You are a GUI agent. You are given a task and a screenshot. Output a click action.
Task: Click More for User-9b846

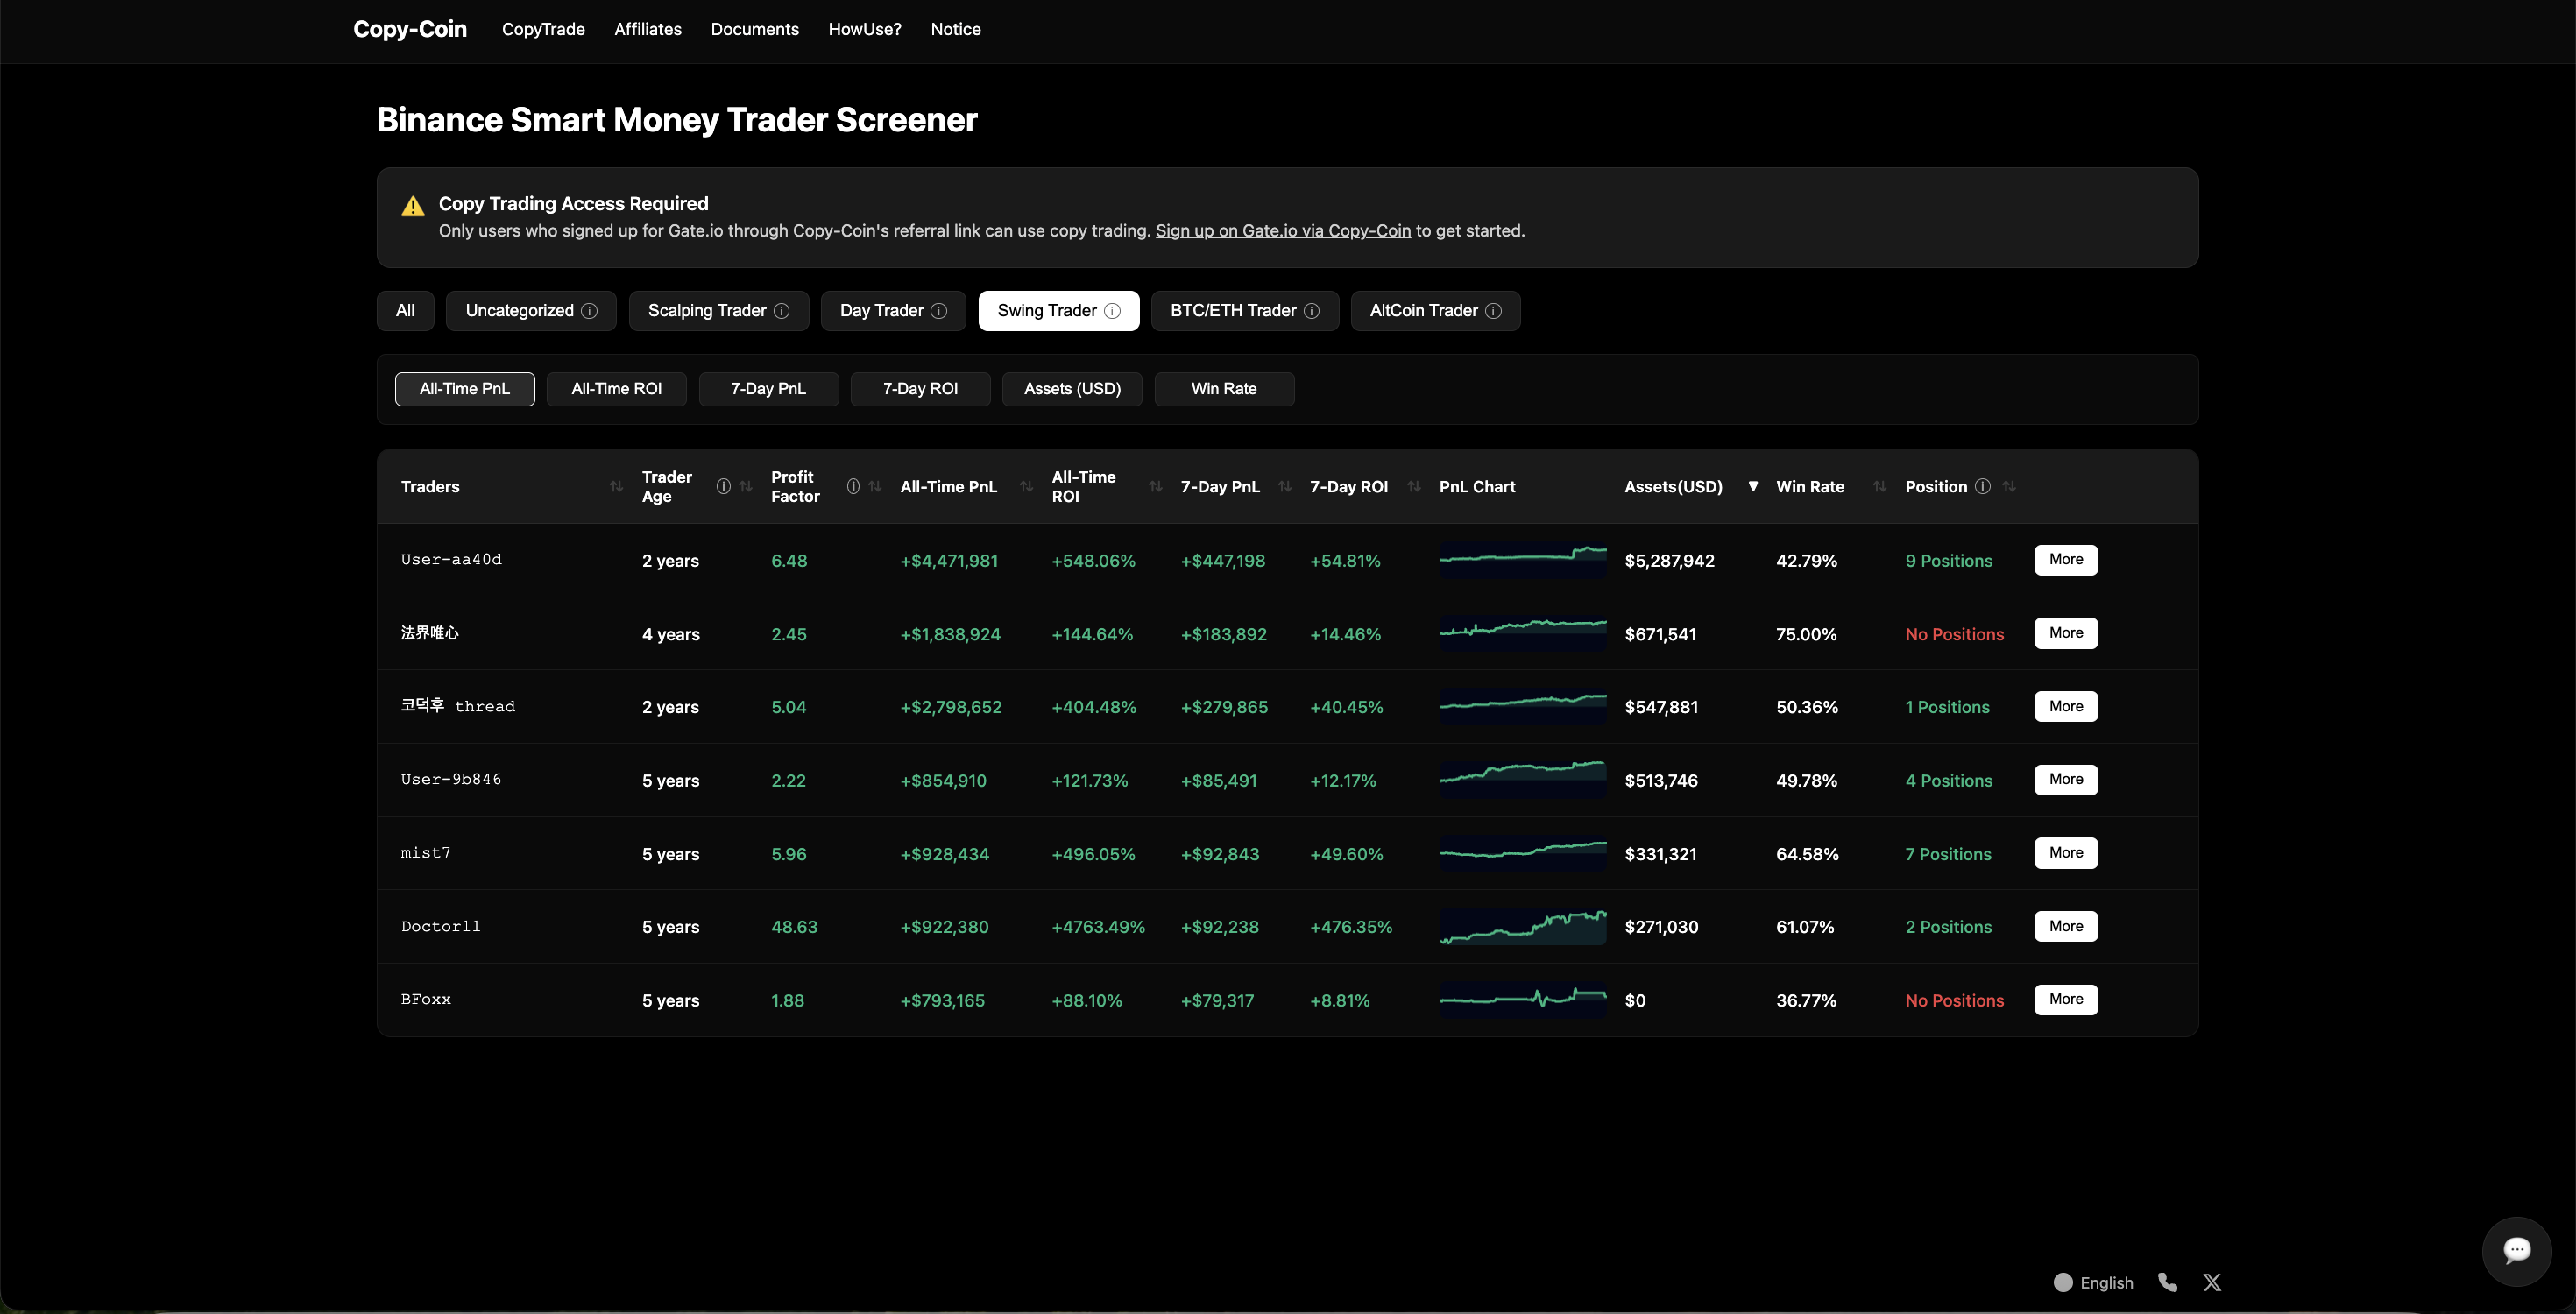click(x=2066, y=780)
